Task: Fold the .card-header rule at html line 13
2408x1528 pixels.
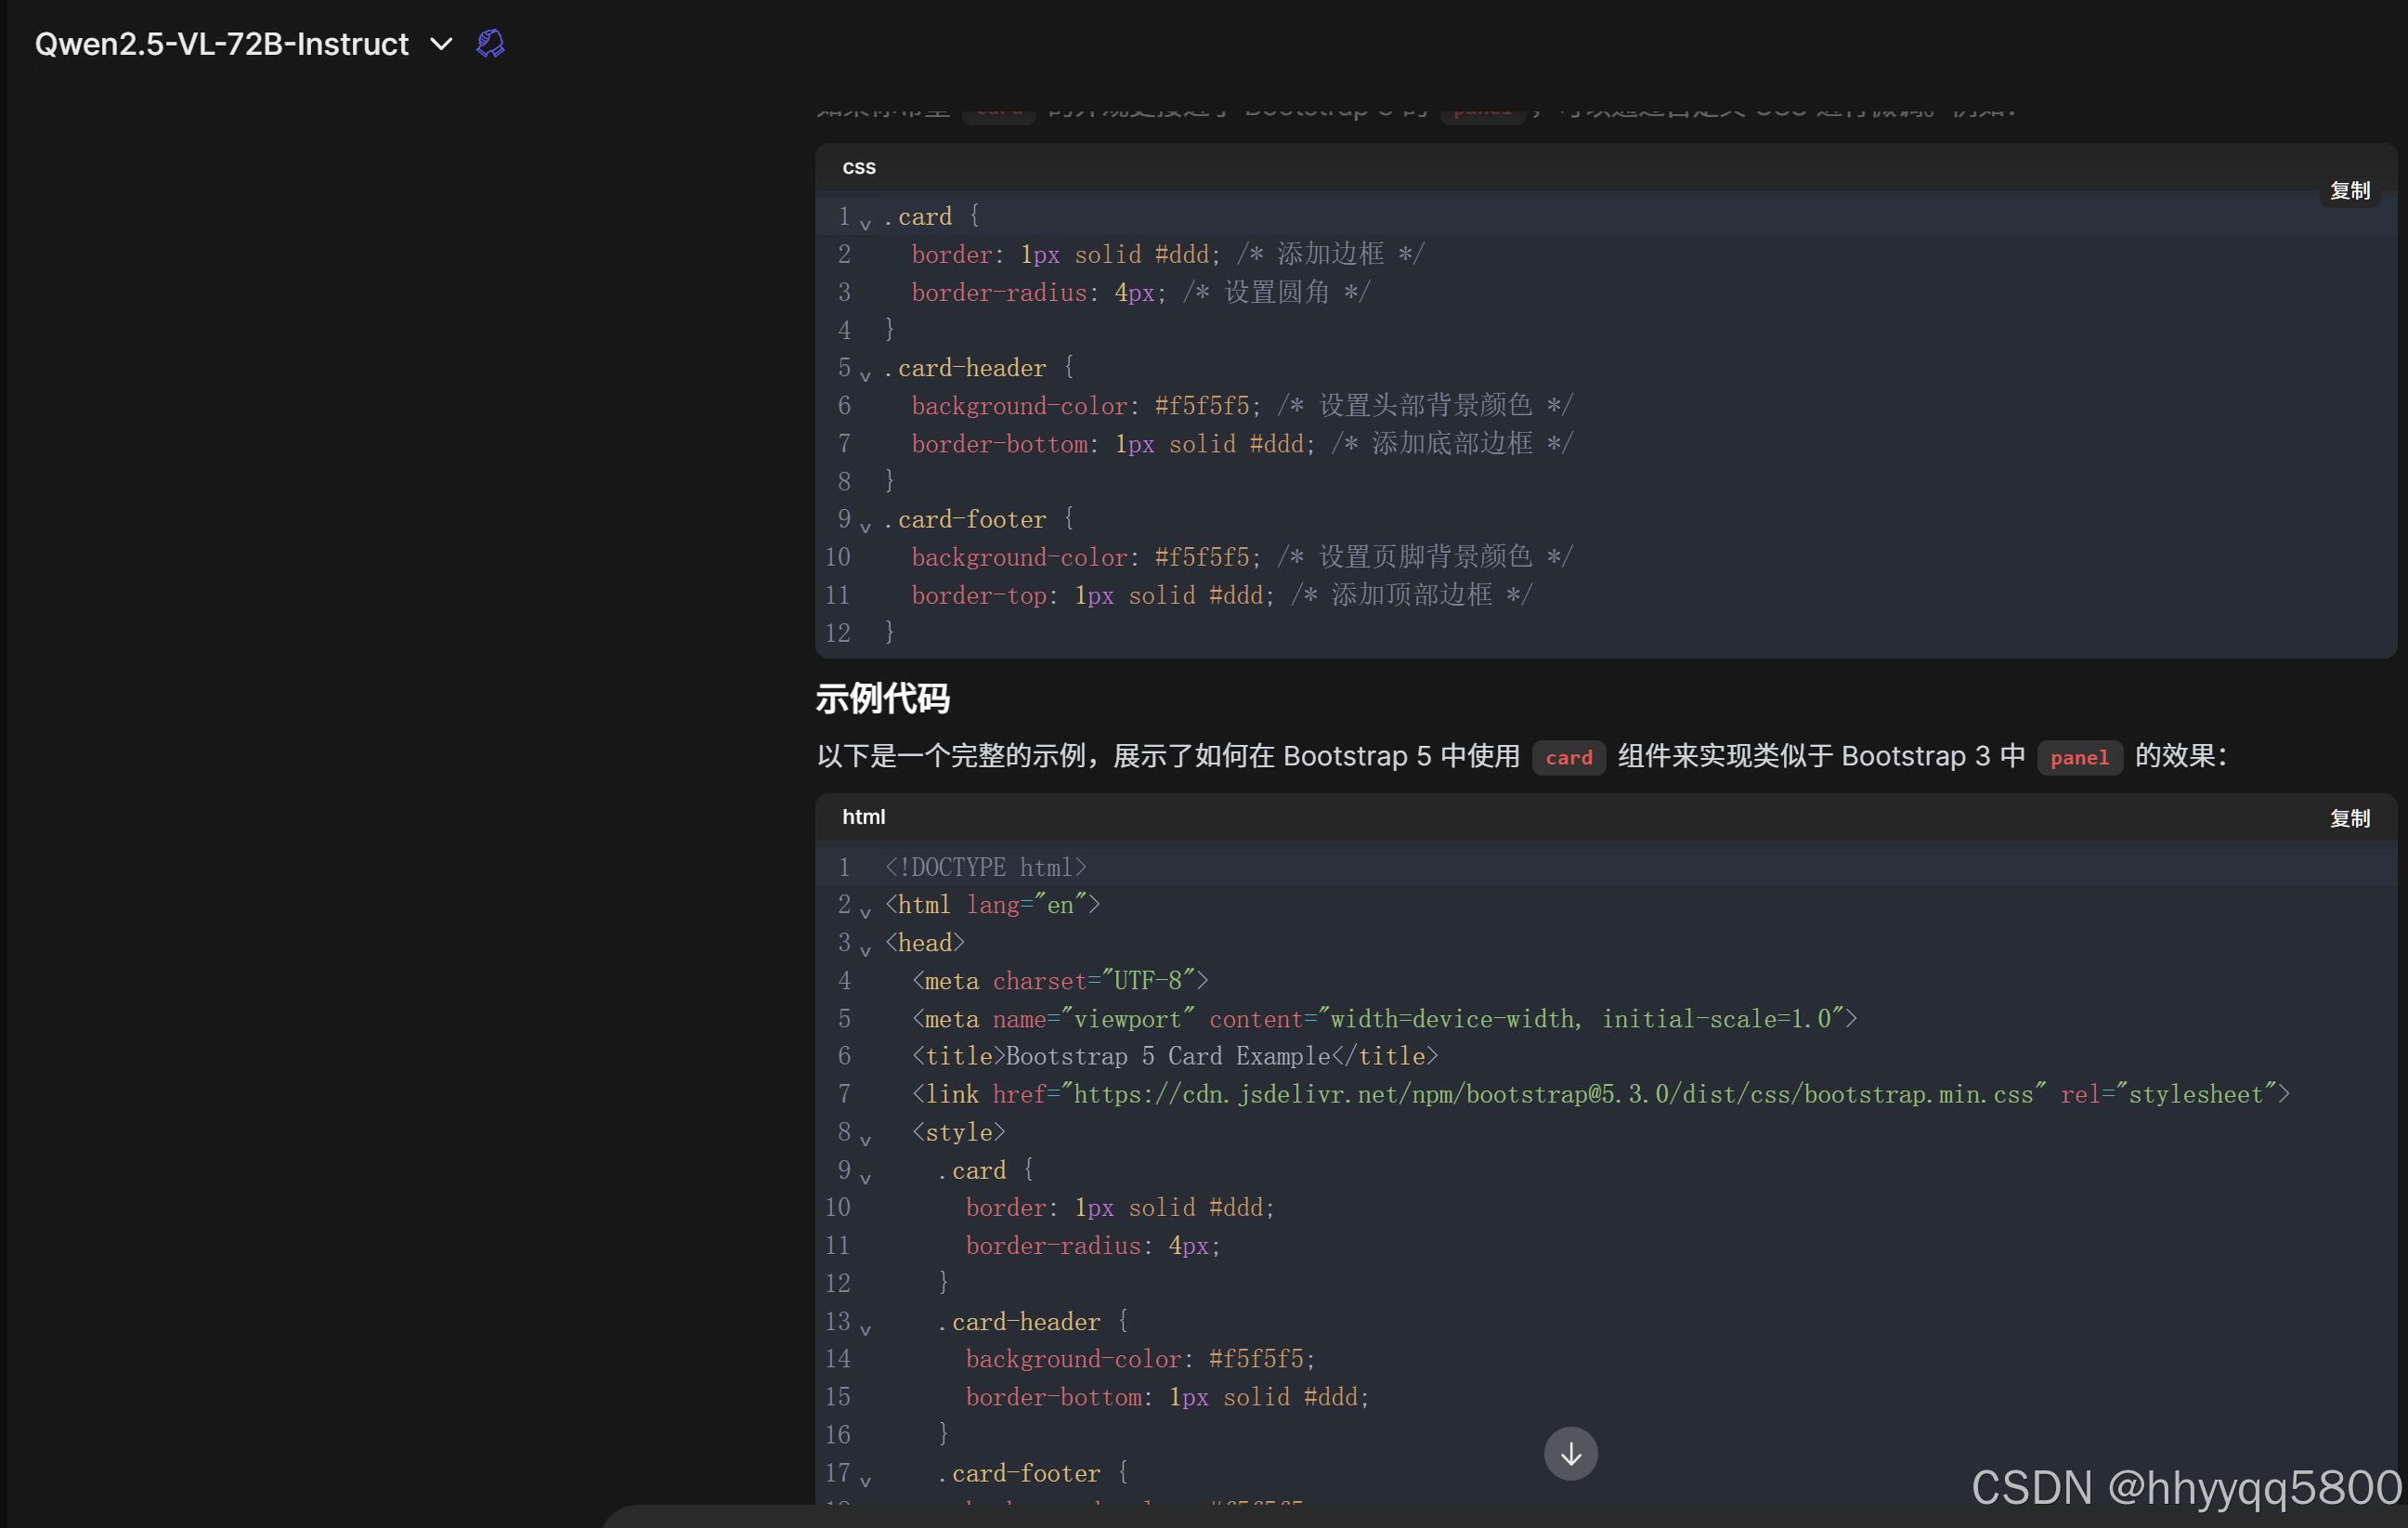Action: pyautogui.click(x=865, y=1329)
